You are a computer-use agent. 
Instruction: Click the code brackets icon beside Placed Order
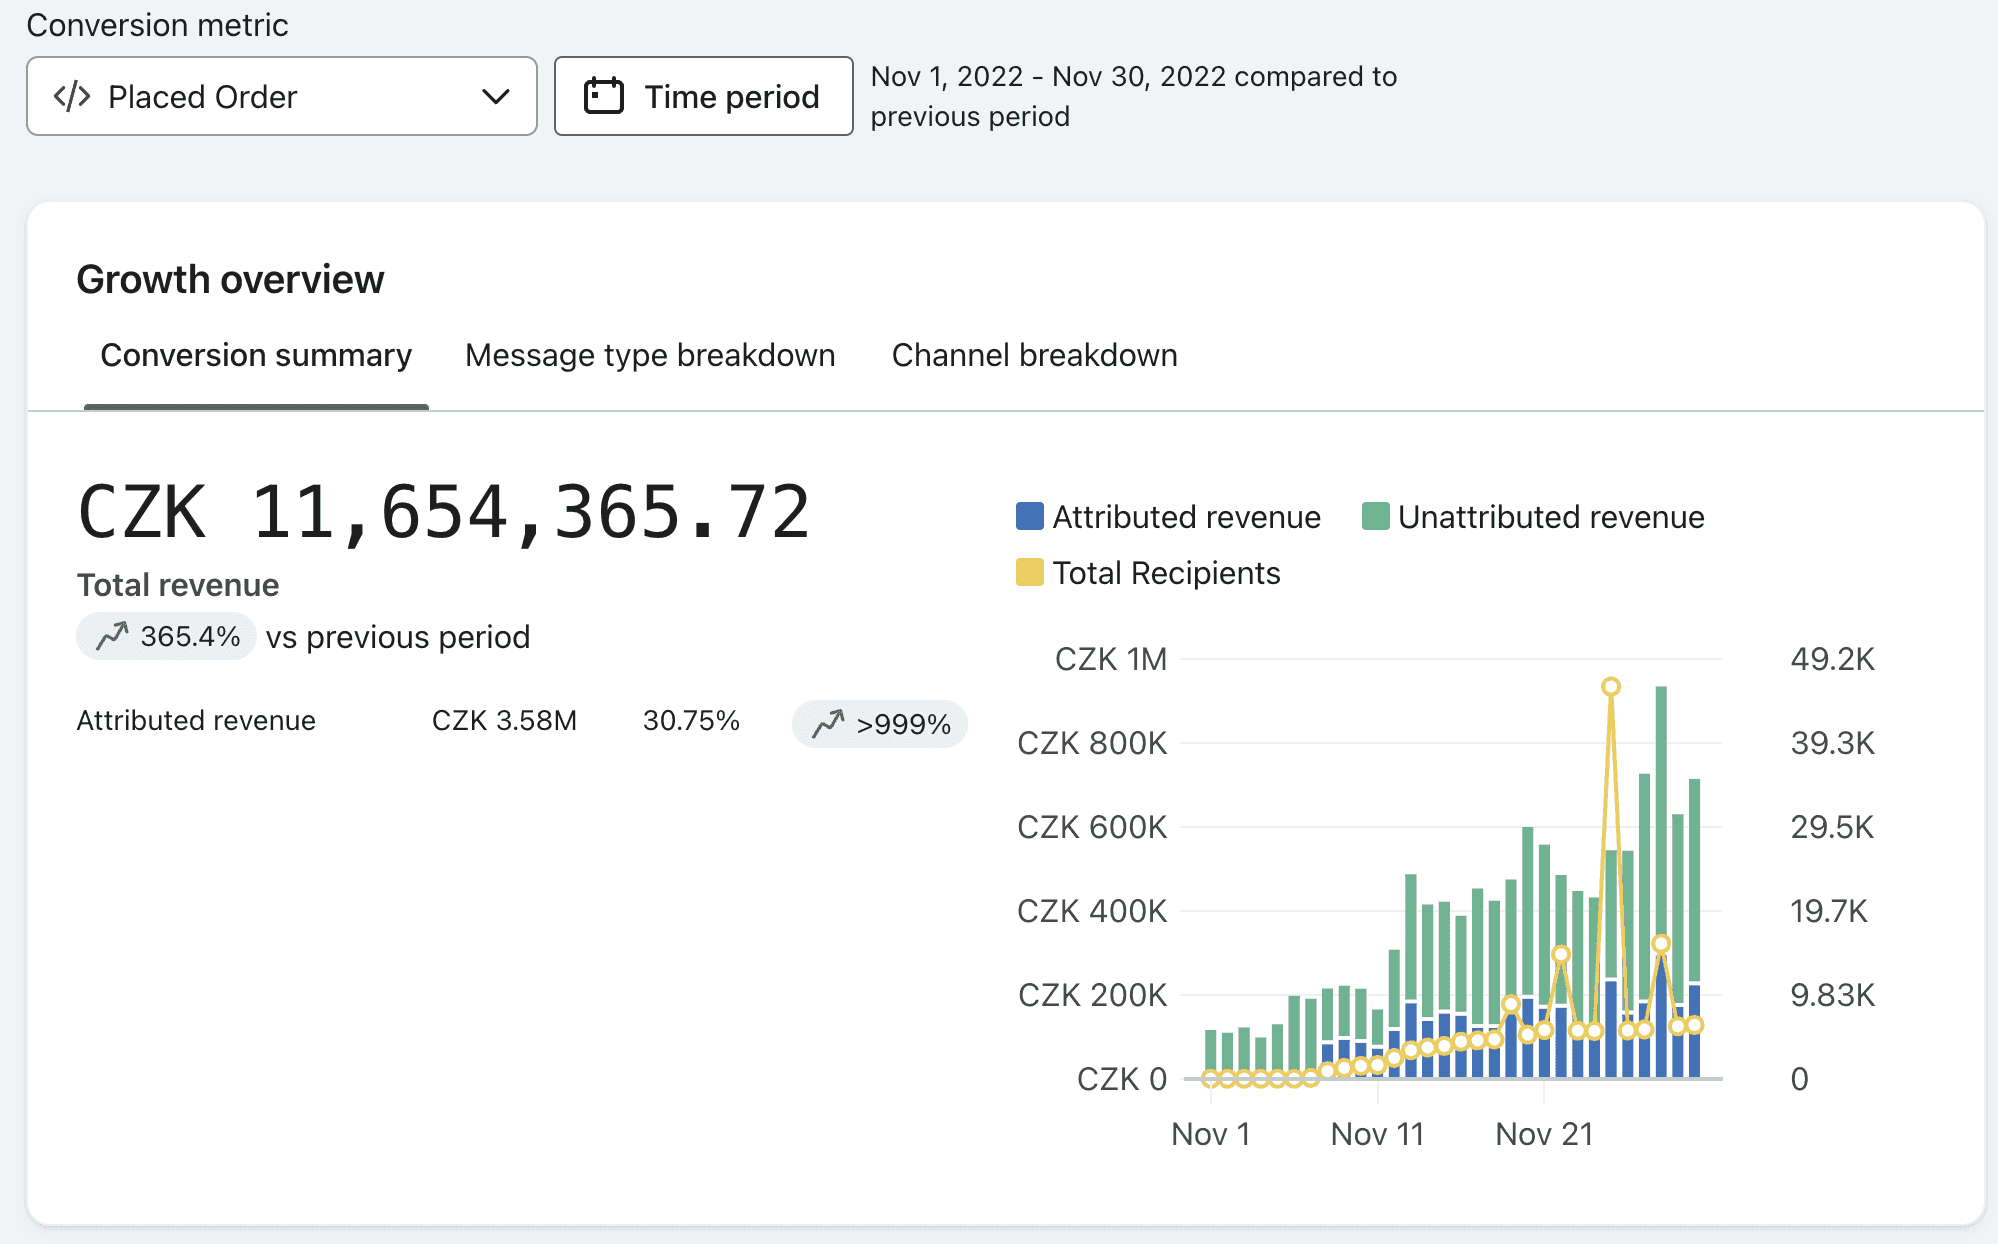pyautogui.click(x=72, y=96)
